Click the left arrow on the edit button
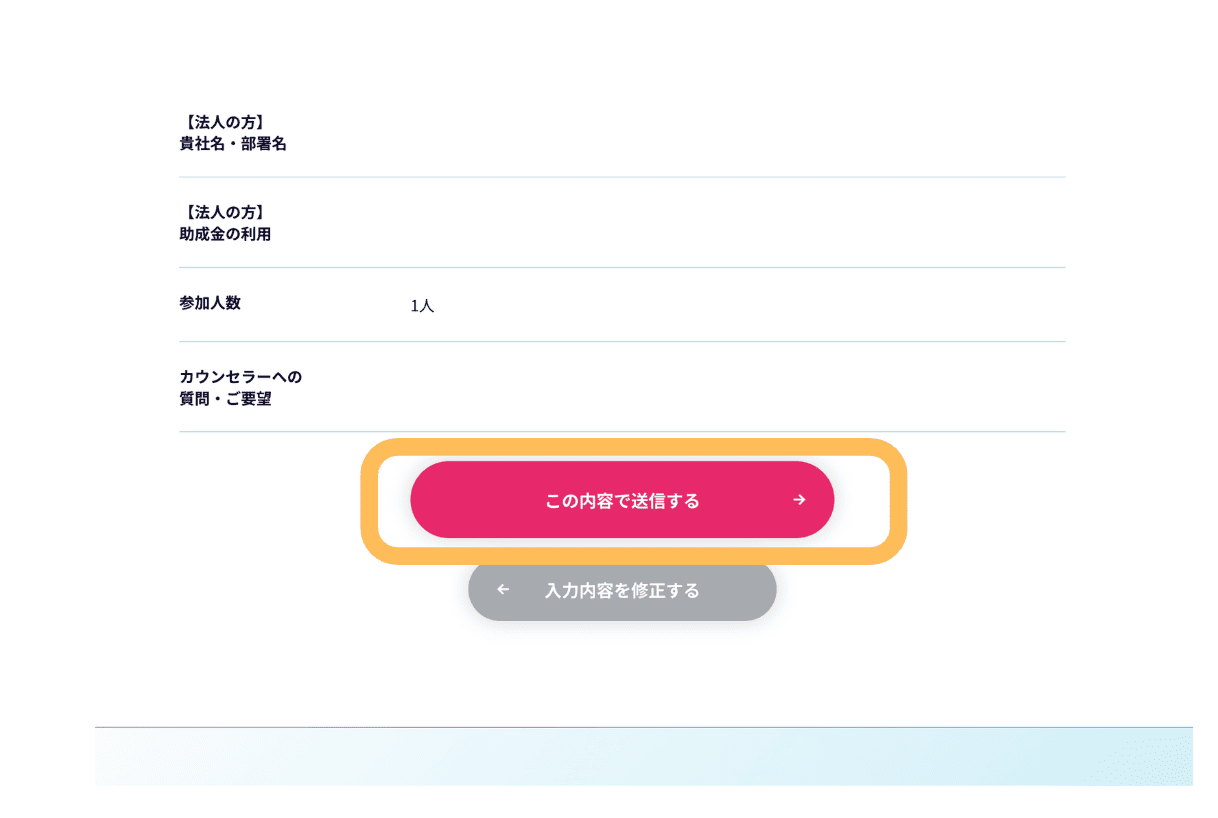The height and width of the screenshot is (818, 1218). 503,590
